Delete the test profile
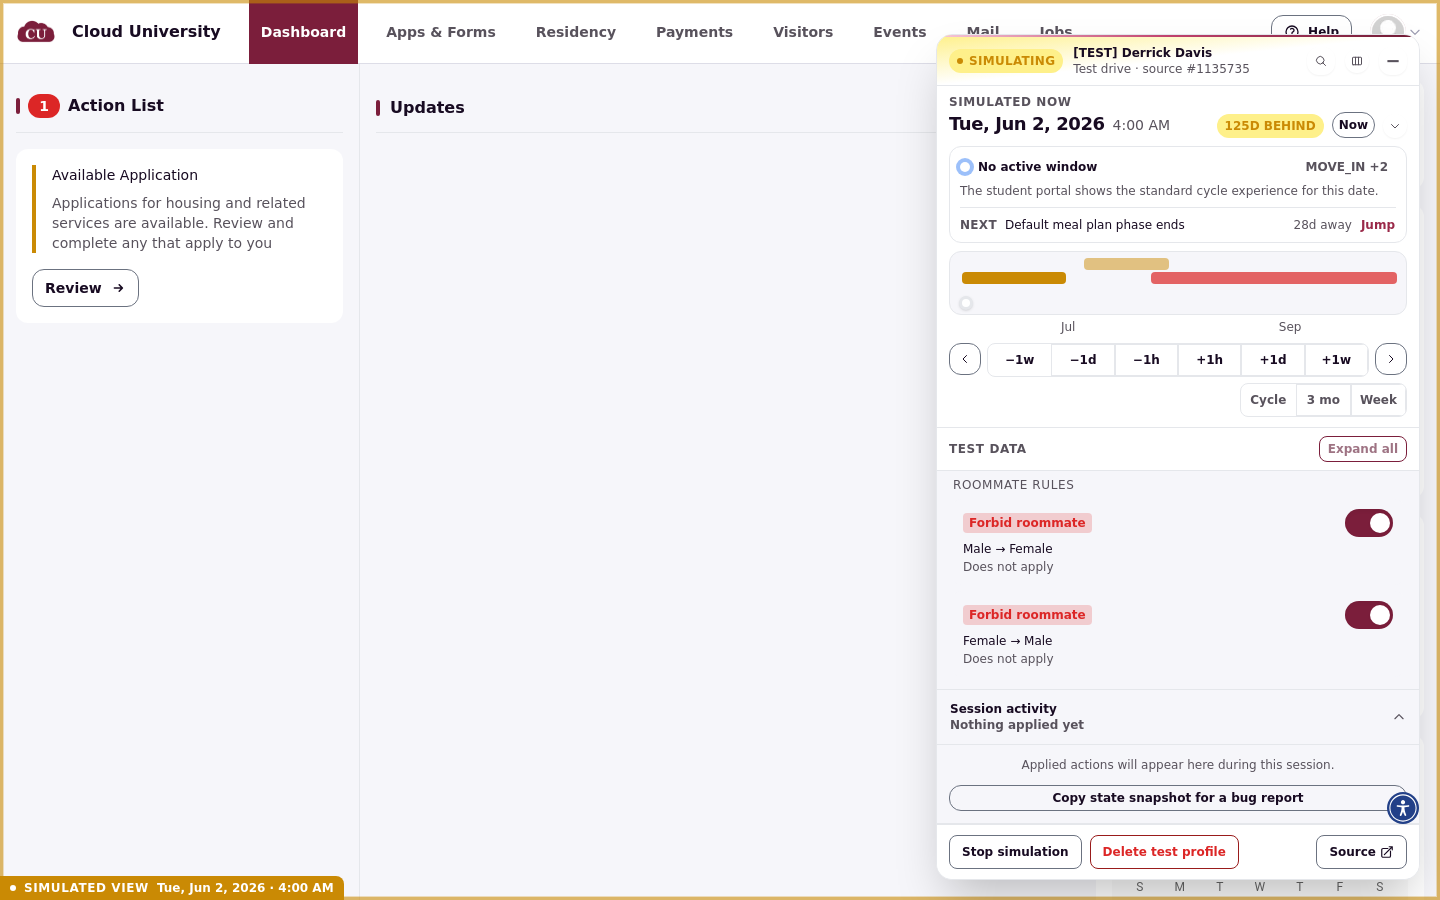The height and width of the screenshot is (900, 1440). [1164, 852]
